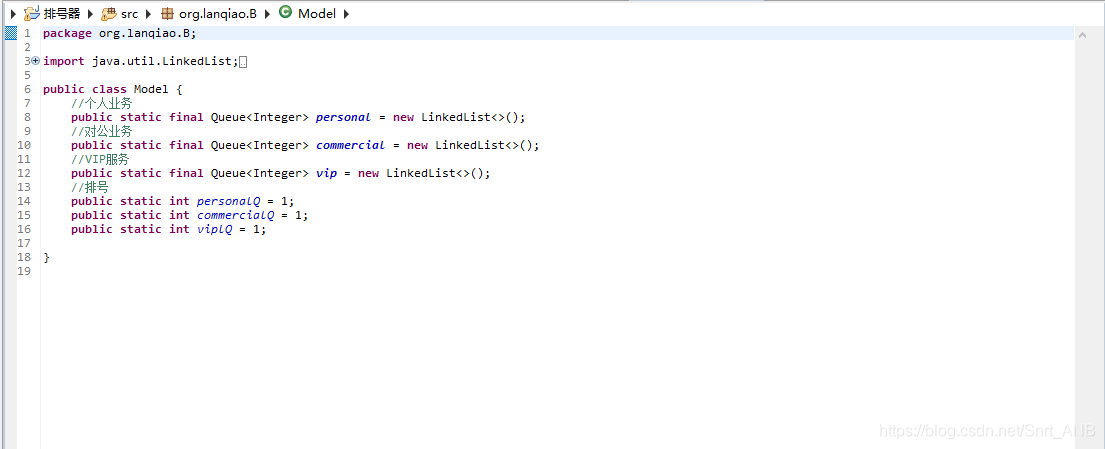This screenshot has width=1105, height=449.
Task: Click line number 19 in the gutter
Action: (x=25, y=271)
